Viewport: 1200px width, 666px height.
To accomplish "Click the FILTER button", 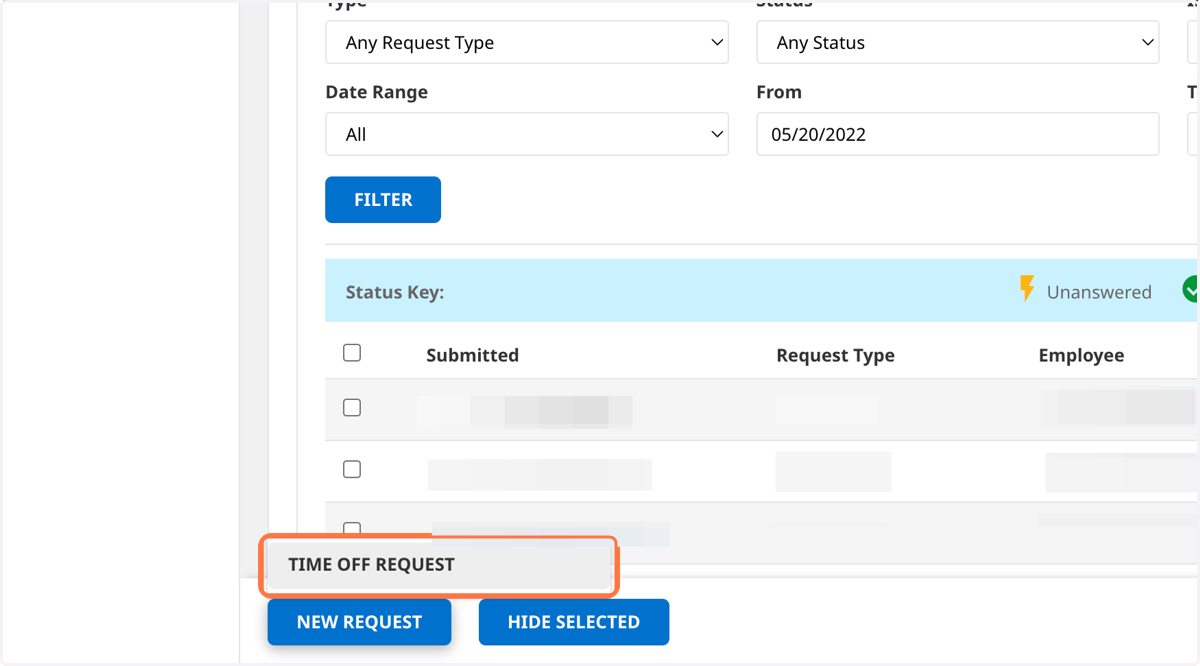I will 383,200.
